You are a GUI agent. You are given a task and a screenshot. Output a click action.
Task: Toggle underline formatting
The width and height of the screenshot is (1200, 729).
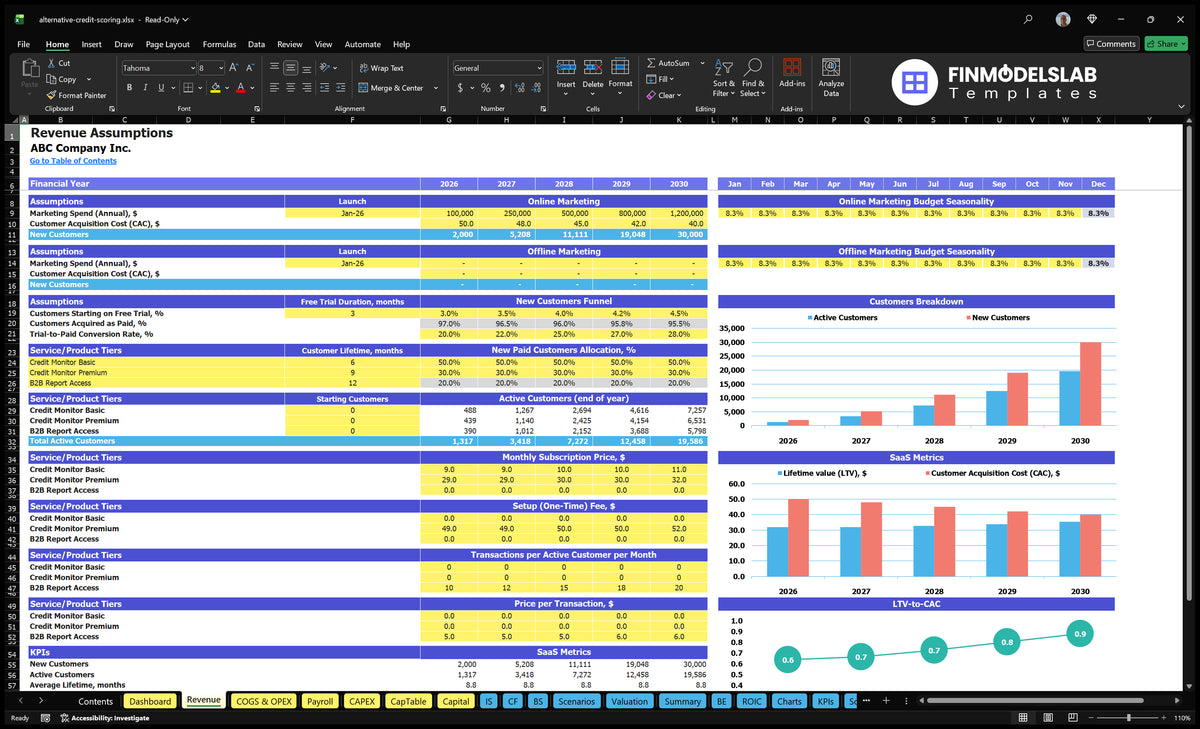[x=161, y=88]
